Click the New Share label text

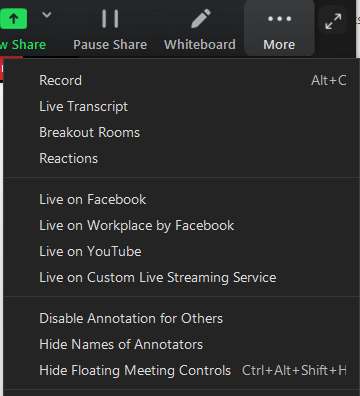pos(23,45)
